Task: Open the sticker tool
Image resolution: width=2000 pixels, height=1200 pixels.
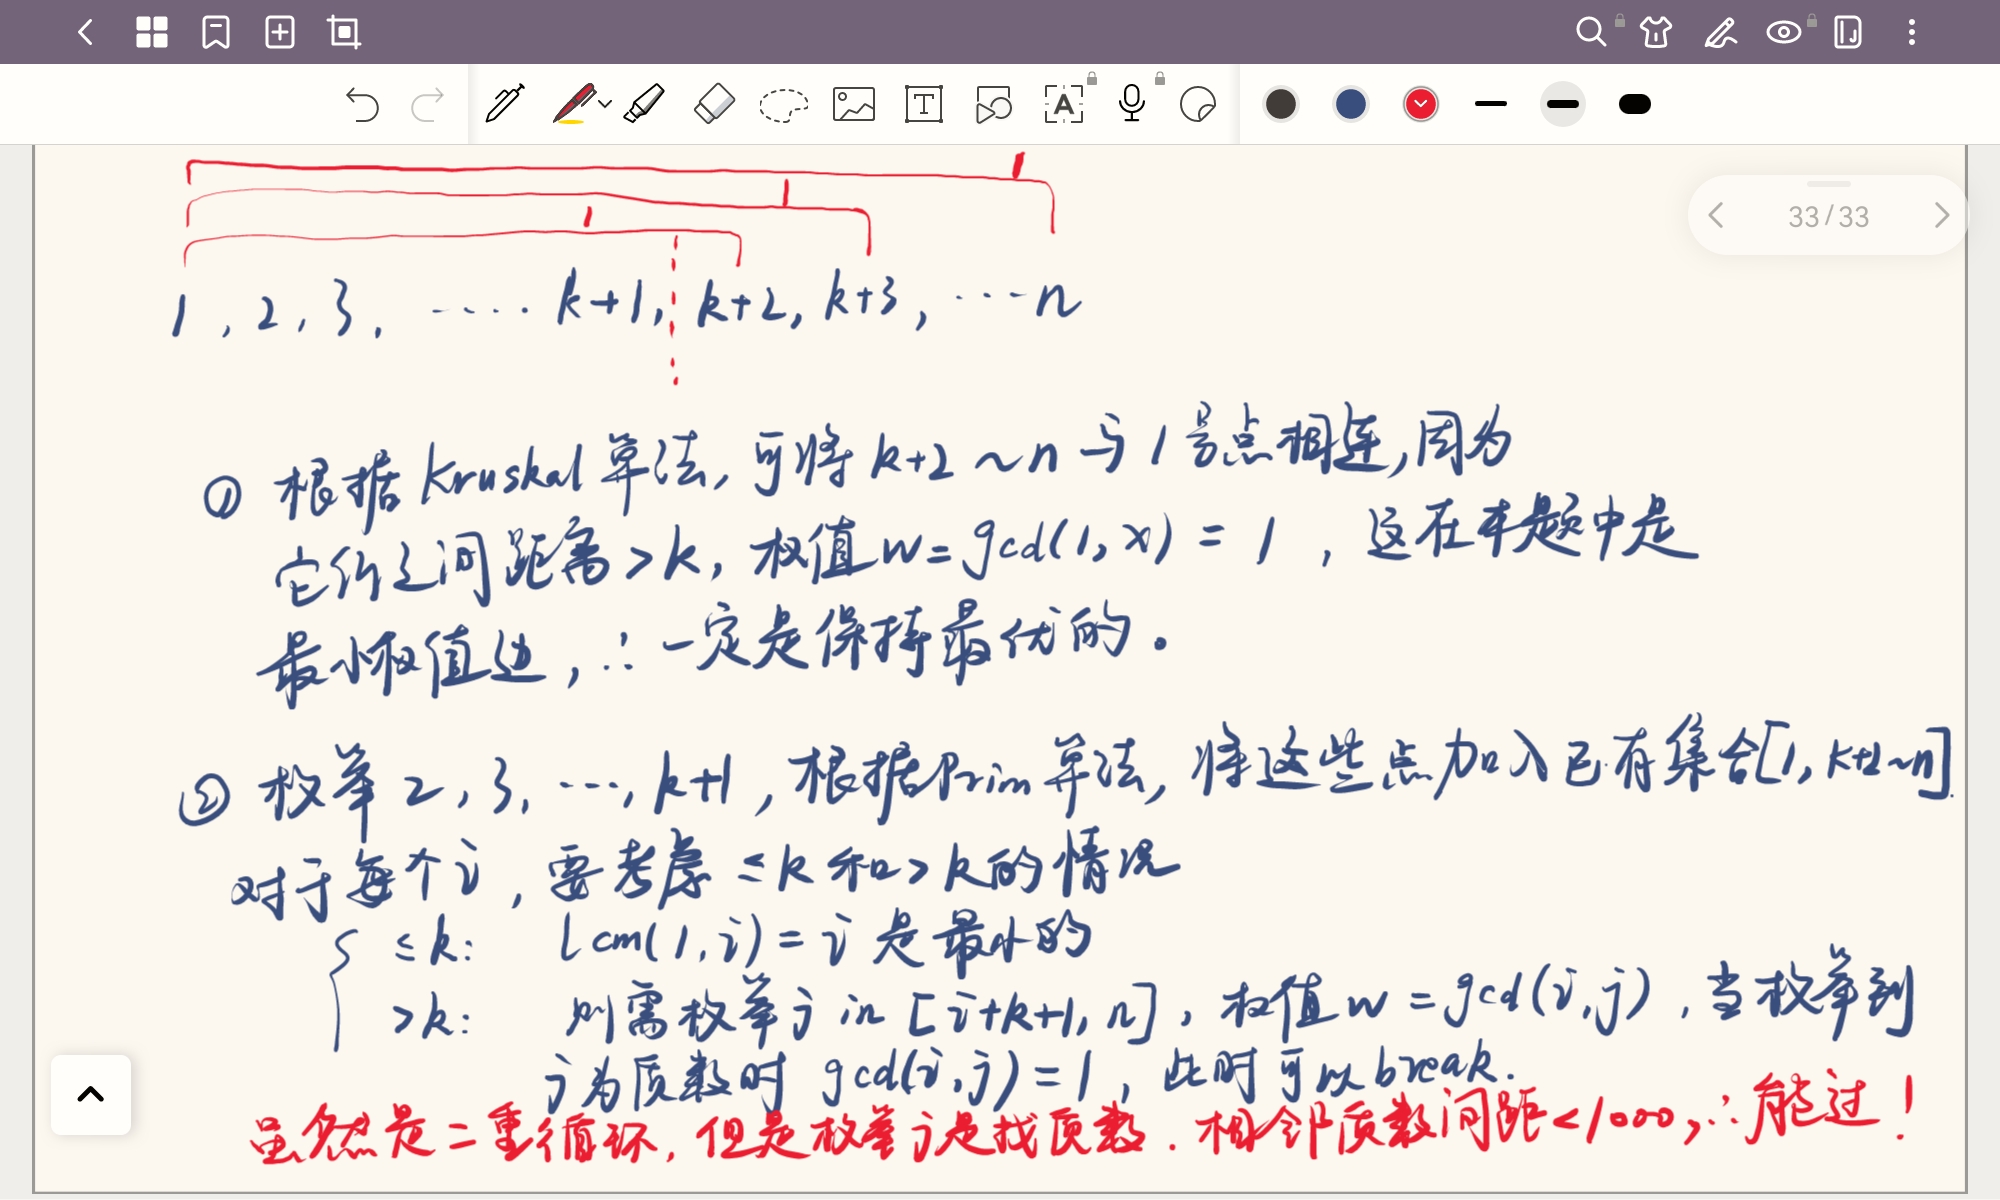Action: coord(1198,104)
